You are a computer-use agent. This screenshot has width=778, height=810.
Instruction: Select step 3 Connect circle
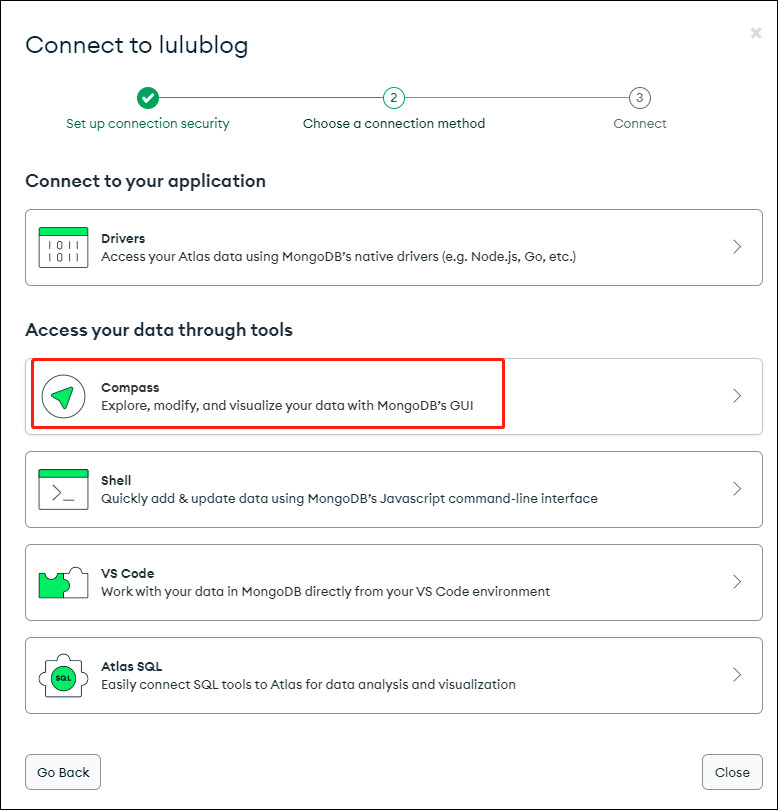[640, 98]
